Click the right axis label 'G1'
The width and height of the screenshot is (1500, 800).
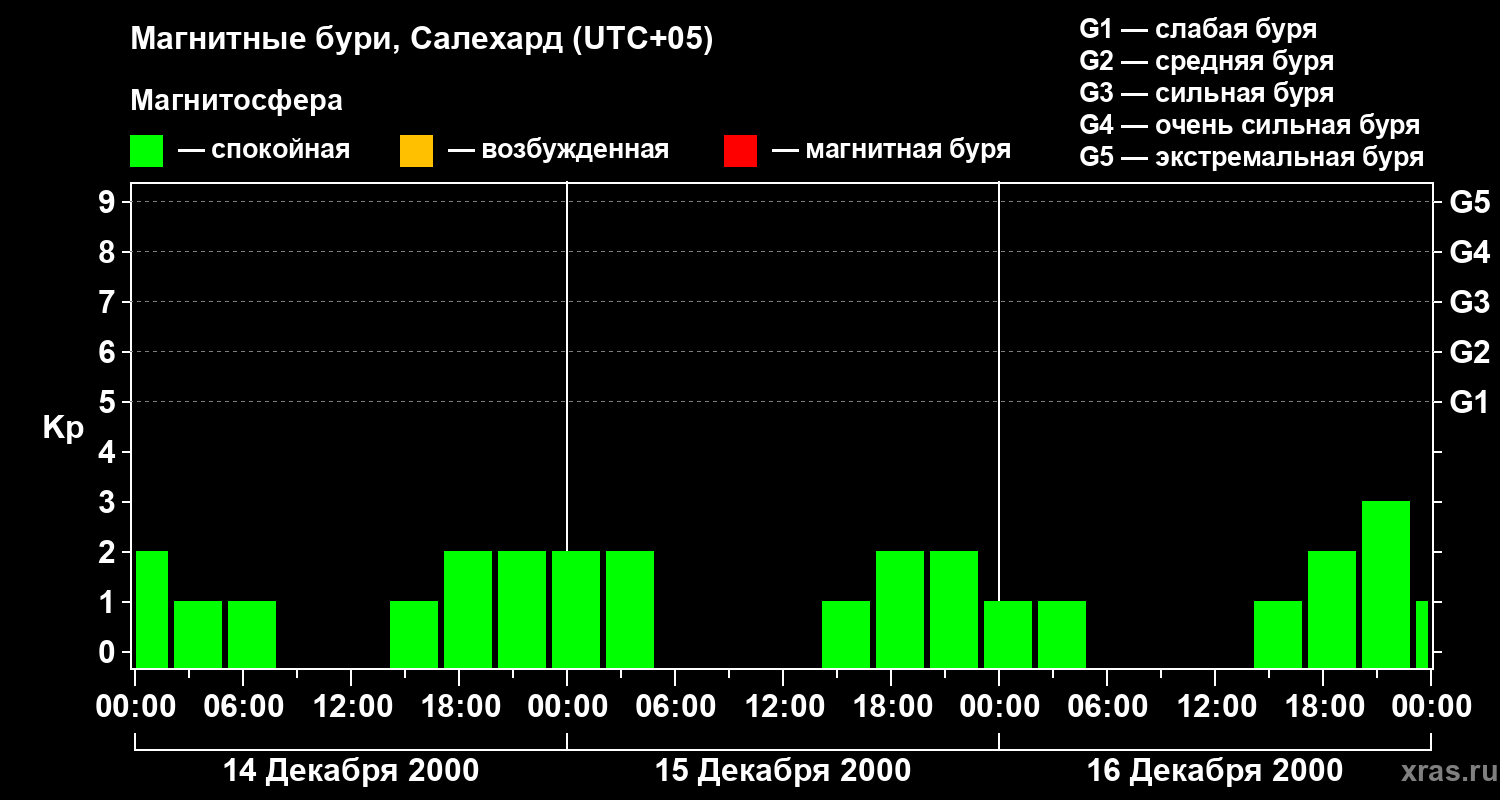point(1469,402)
